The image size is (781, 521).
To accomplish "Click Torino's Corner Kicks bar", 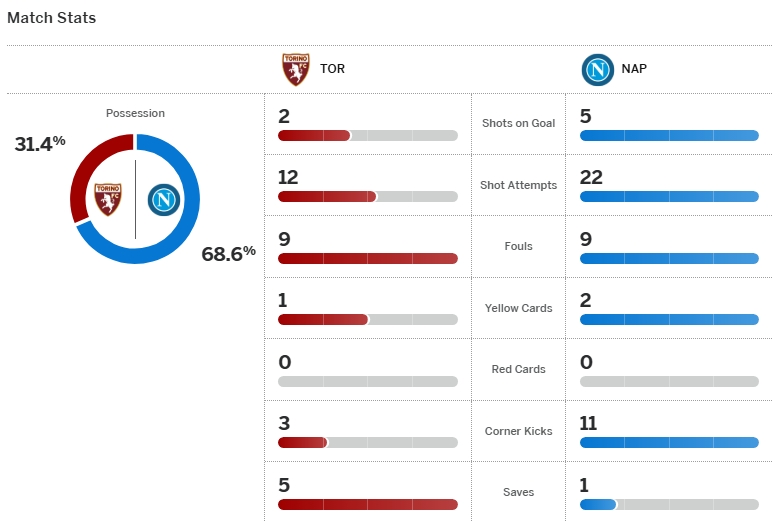I will 367,443.
